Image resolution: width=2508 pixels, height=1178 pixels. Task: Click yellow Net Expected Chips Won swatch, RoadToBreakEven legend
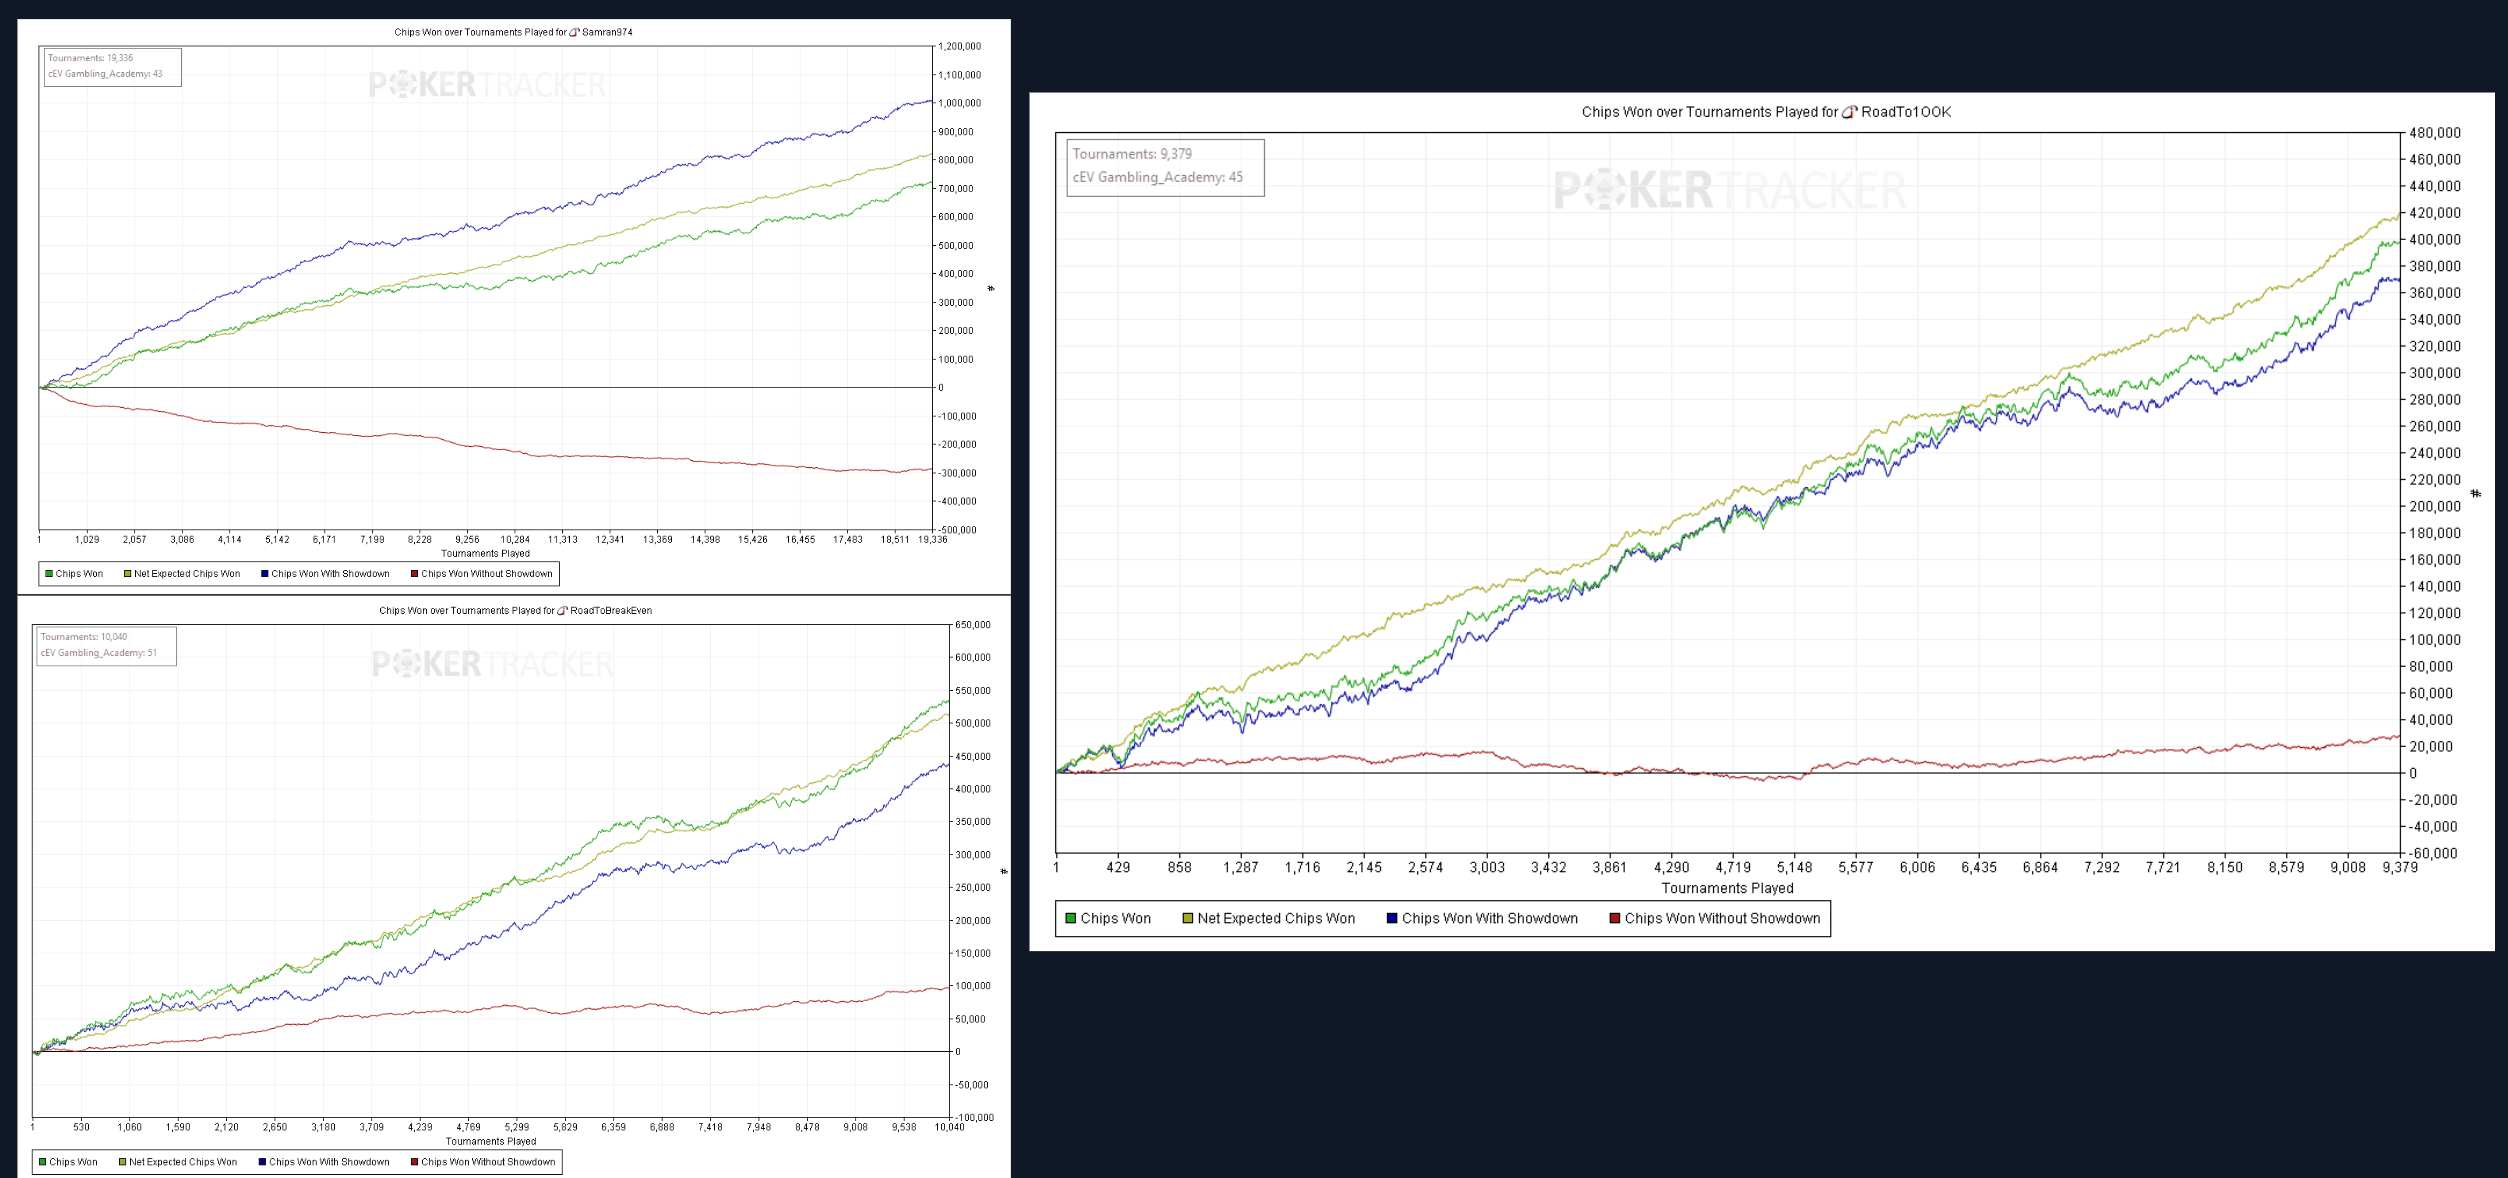[122, 1162]
